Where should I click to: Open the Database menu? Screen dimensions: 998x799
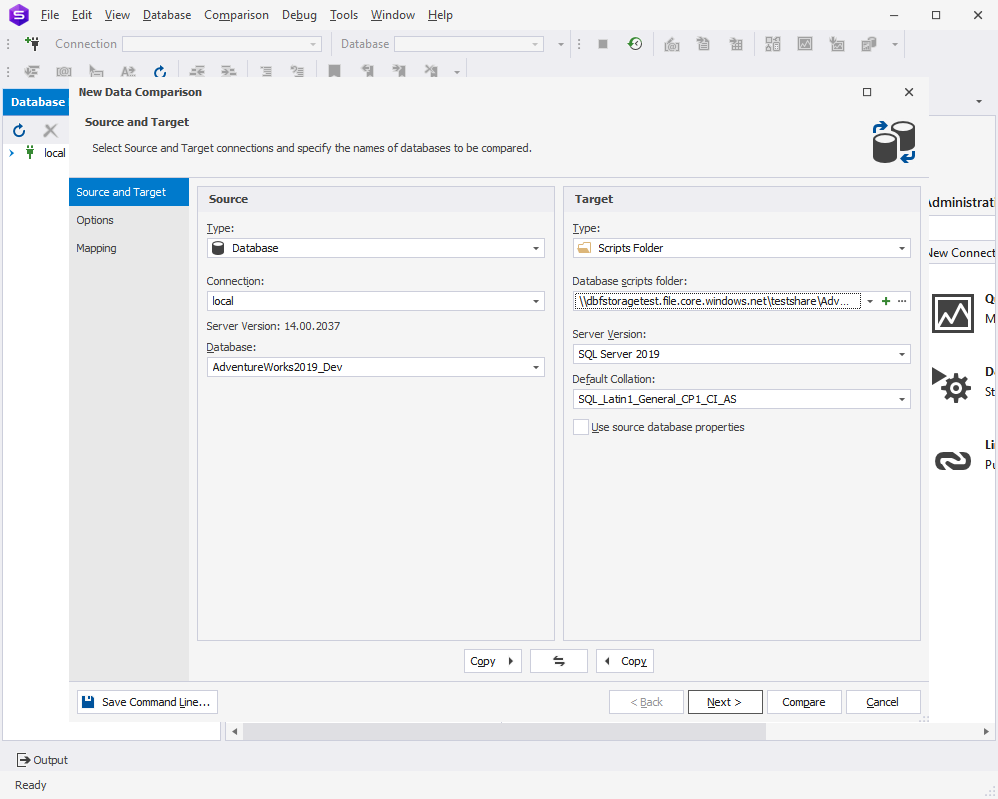point(167,15)
